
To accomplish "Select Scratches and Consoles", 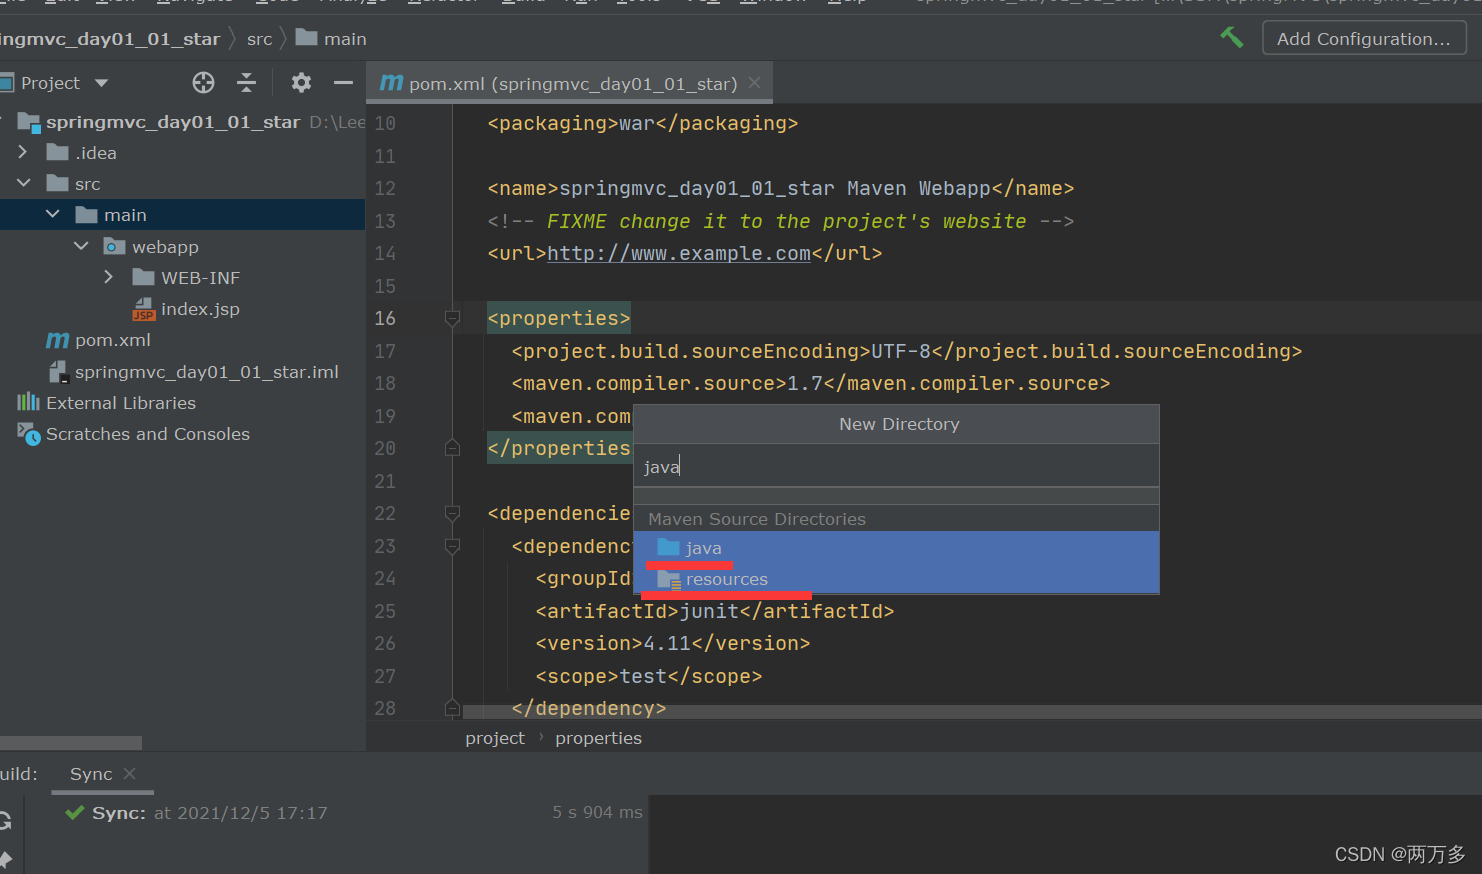I will pyautogui.click(x=148, y=434).
